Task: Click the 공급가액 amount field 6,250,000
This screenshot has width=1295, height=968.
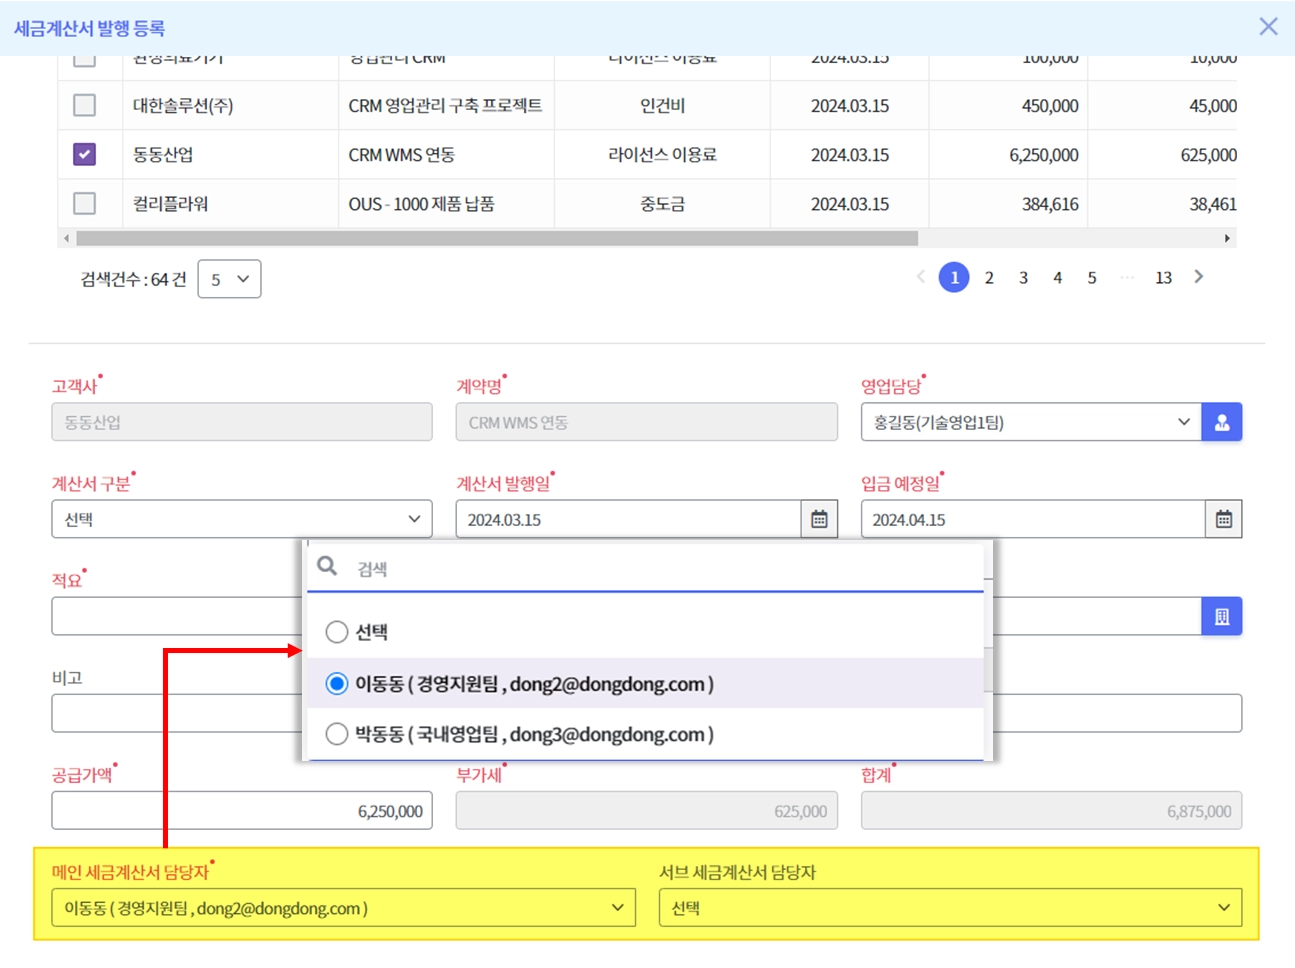Action: 242,811
